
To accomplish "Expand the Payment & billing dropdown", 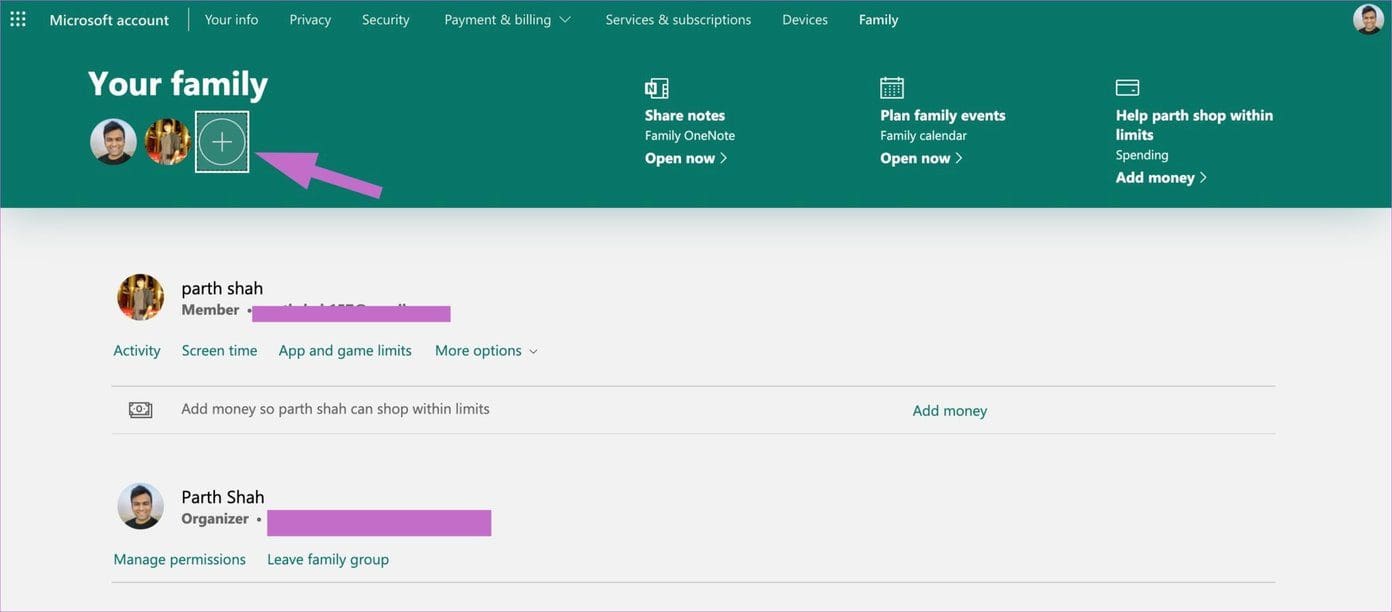I will coord(508,20).
